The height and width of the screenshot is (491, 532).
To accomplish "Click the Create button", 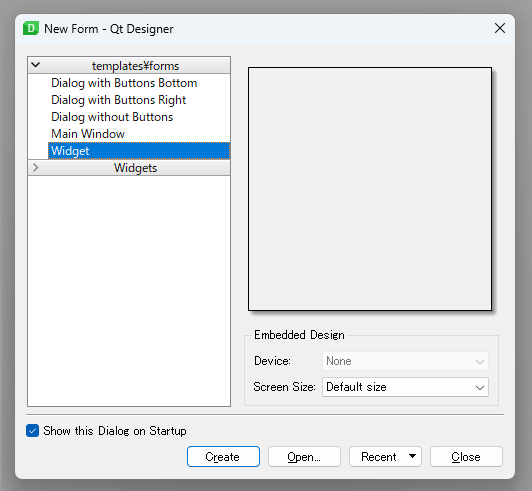I will tap(223, 457).
